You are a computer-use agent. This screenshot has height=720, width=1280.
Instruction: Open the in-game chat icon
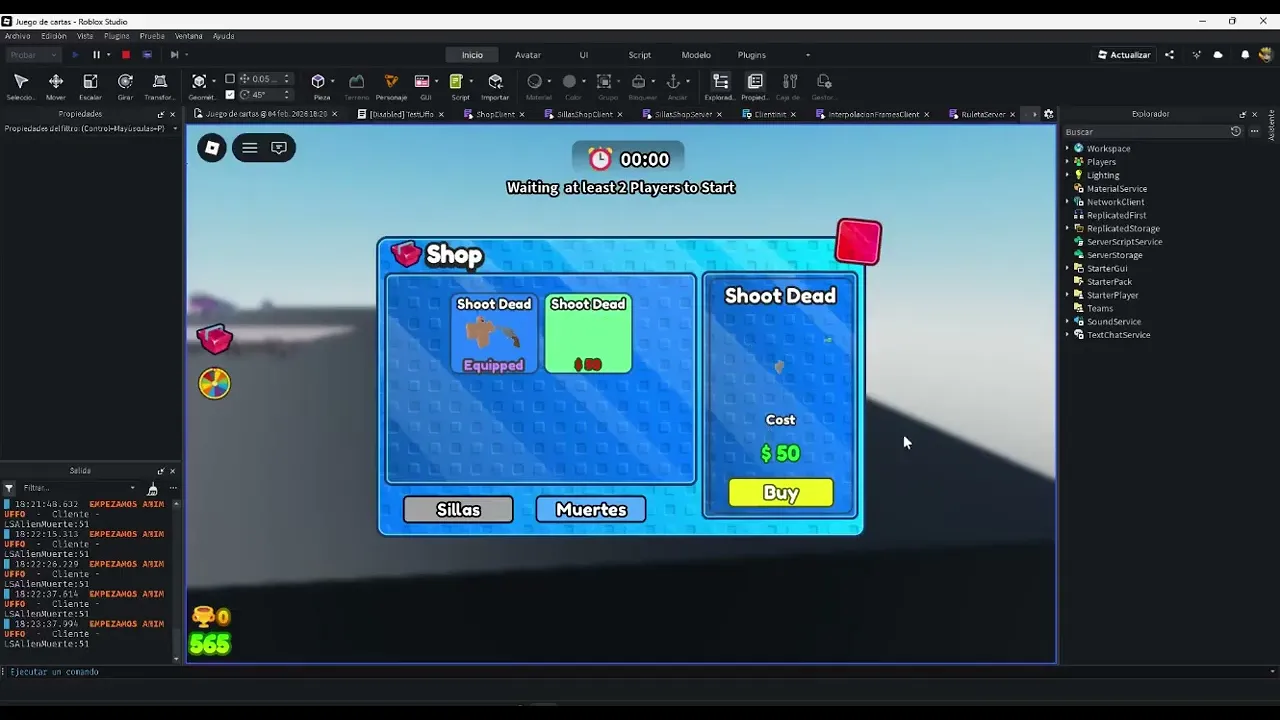tap(279, 148)
